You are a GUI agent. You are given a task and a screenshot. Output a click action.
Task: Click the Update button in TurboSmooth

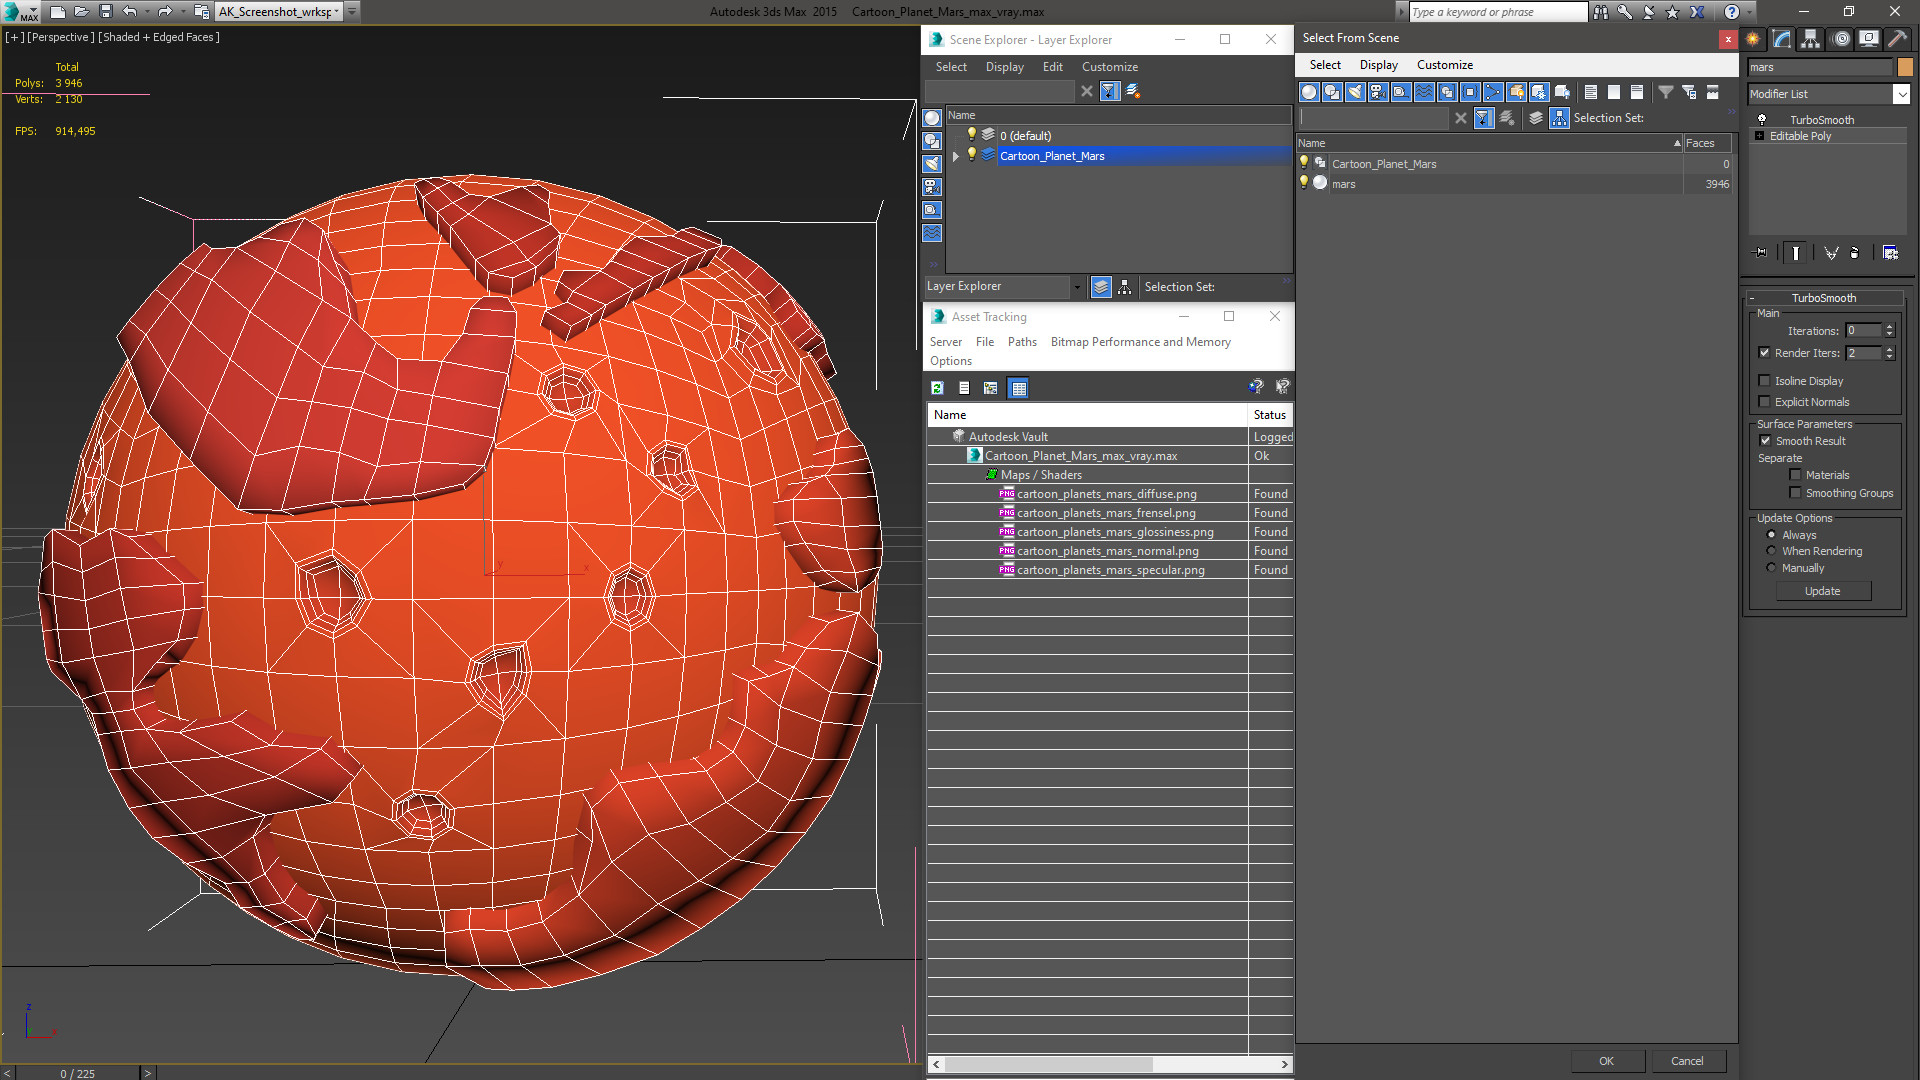pos(1822,591)
